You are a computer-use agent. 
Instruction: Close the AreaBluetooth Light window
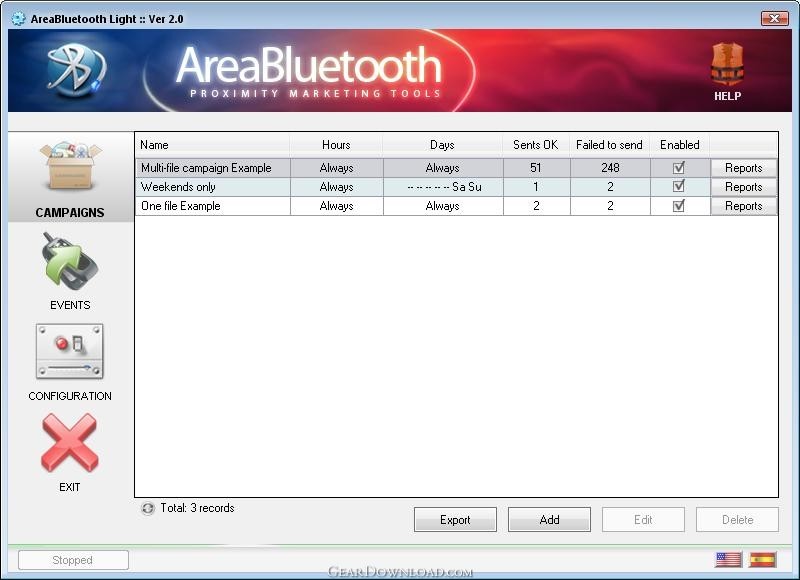pos(774,18)
